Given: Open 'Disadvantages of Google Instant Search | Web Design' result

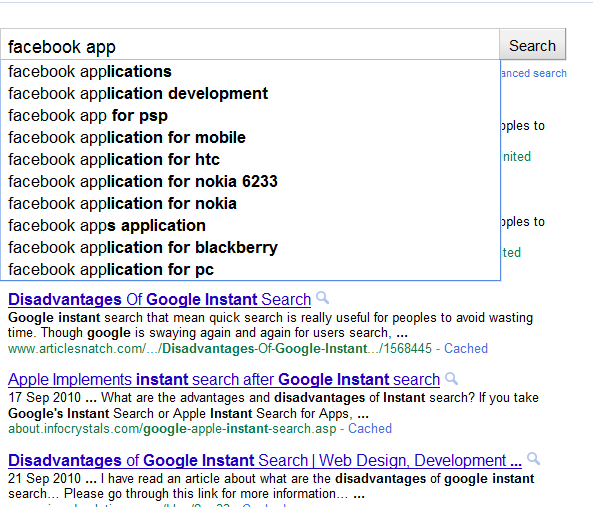Looking at the screenshot, I should 265,460.
